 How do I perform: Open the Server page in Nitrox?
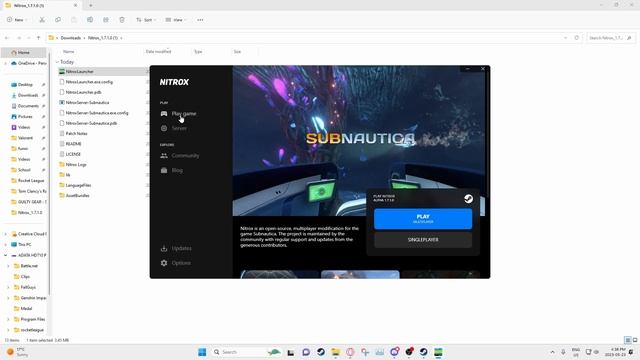[x=174, y=128]
